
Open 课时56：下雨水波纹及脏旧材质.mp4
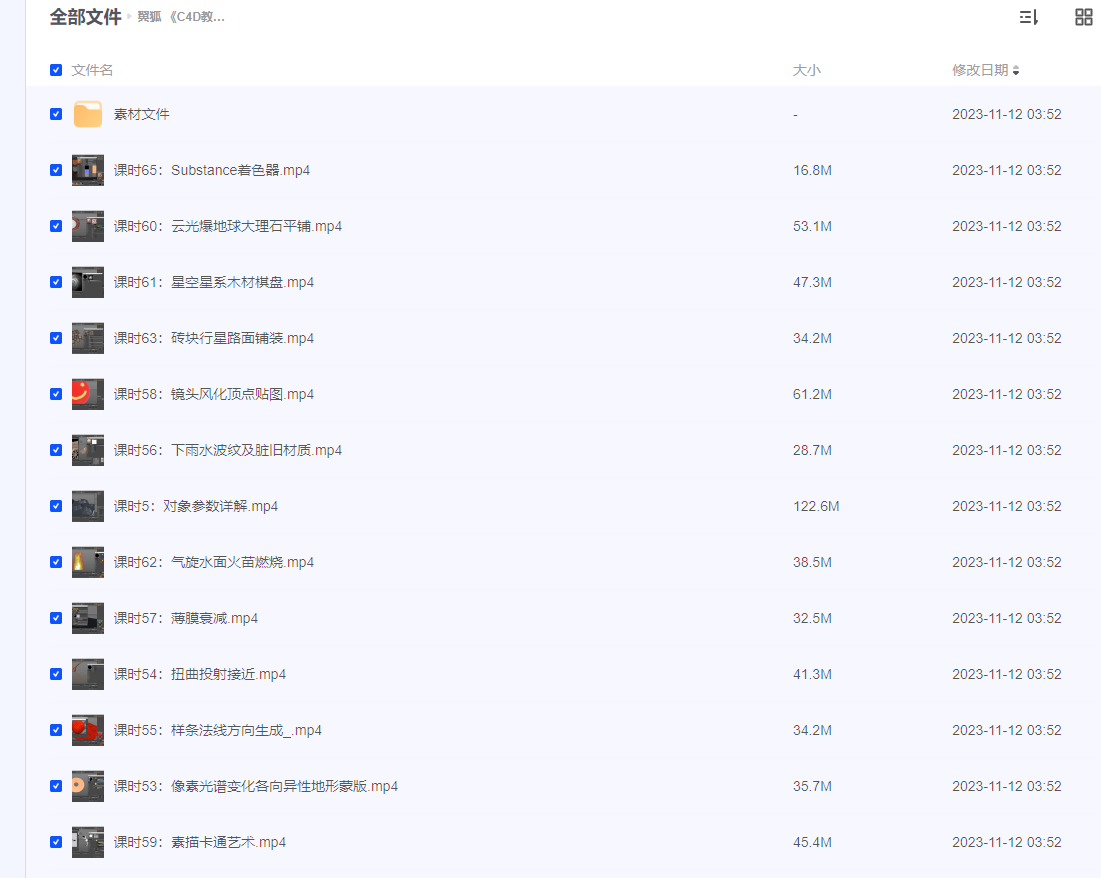[x=227, y=450]
